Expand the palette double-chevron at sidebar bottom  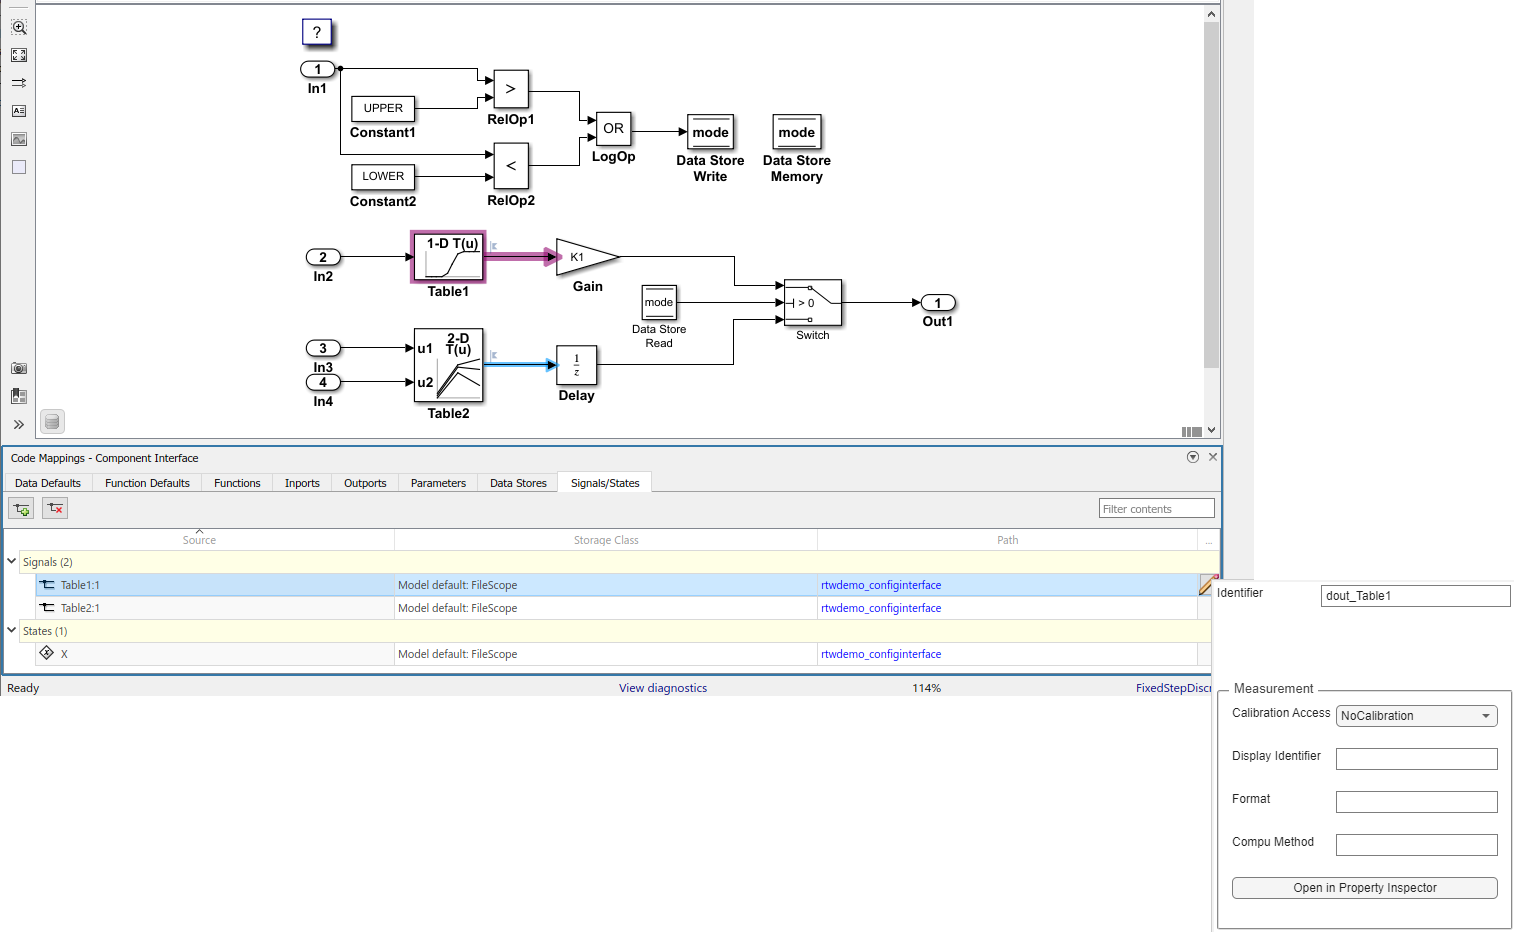click(19, 424)
